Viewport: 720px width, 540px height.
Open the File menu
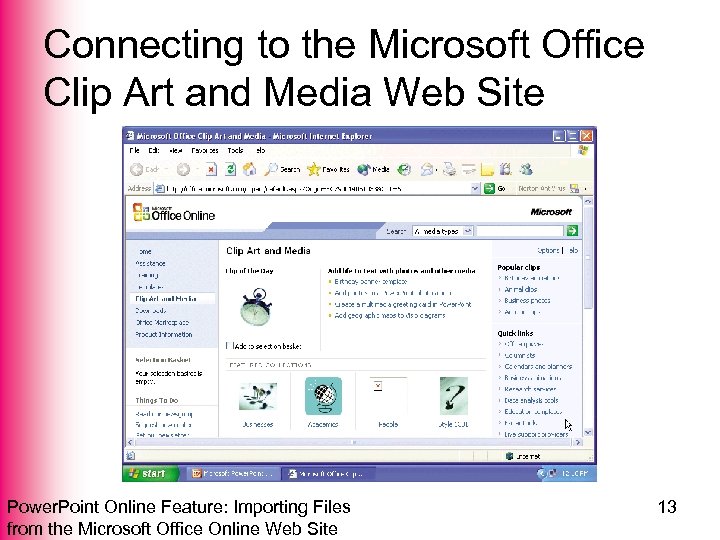(134, 150)
